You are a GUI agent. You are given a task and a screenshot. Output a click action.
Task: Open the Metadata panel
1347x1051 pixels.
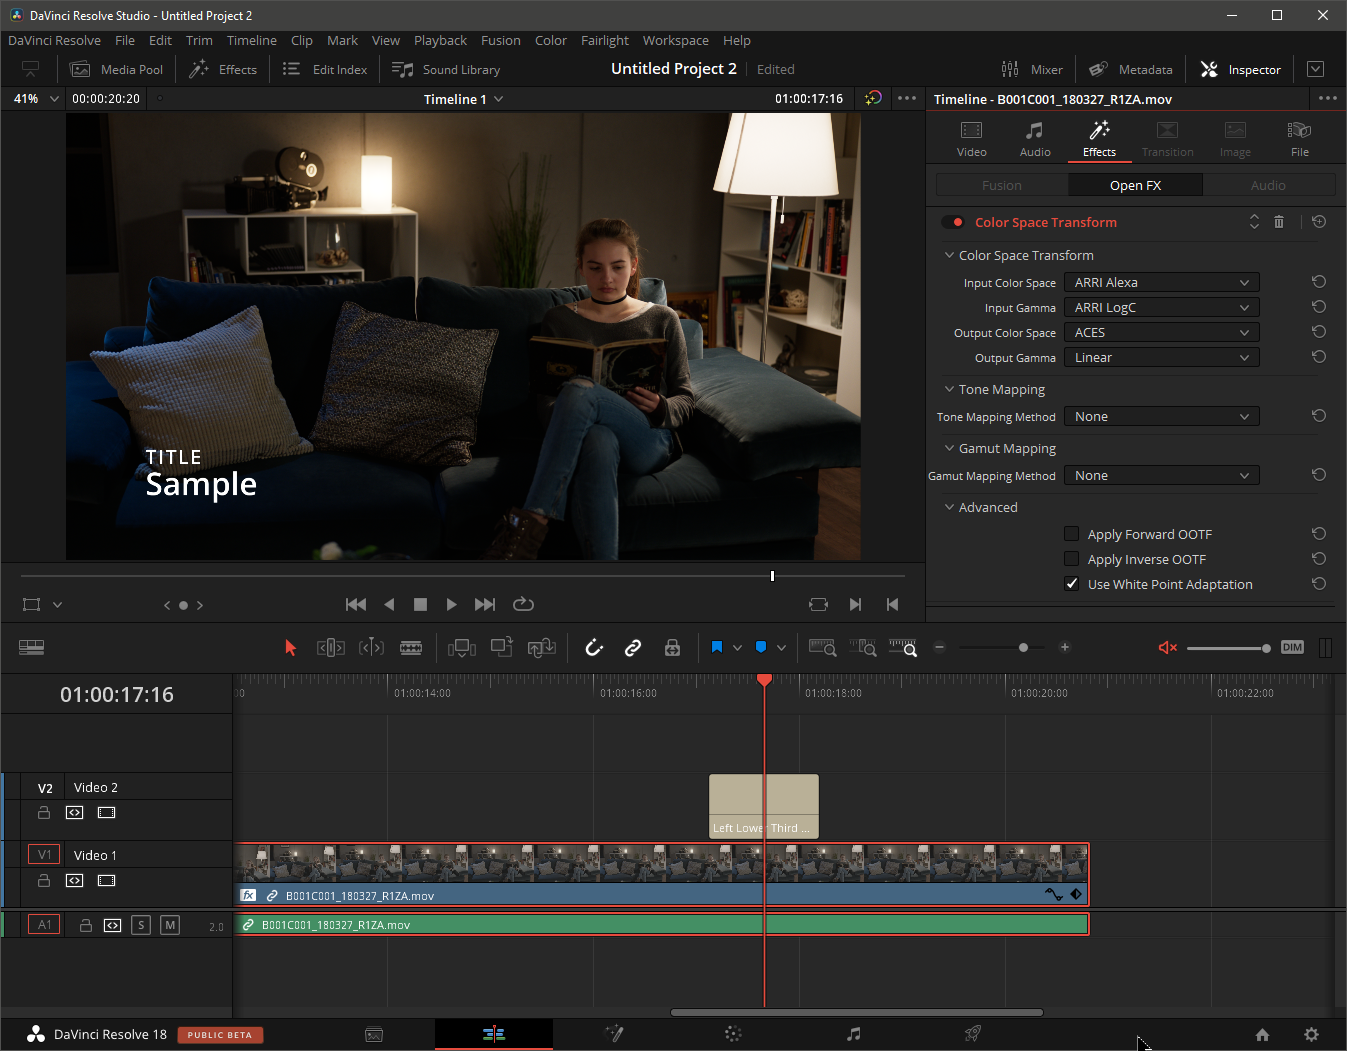(1130, 69)
